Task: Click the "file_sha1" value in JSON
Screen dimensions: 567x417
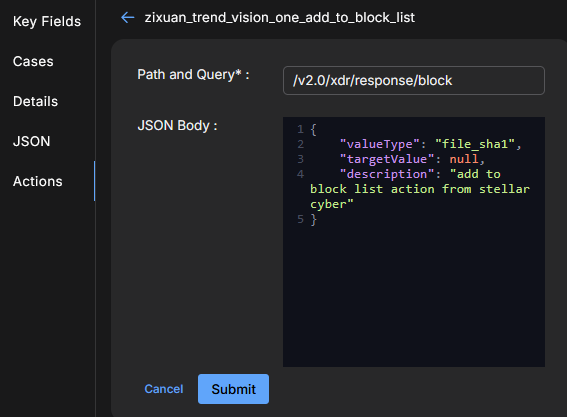Action: click(475, 144)
